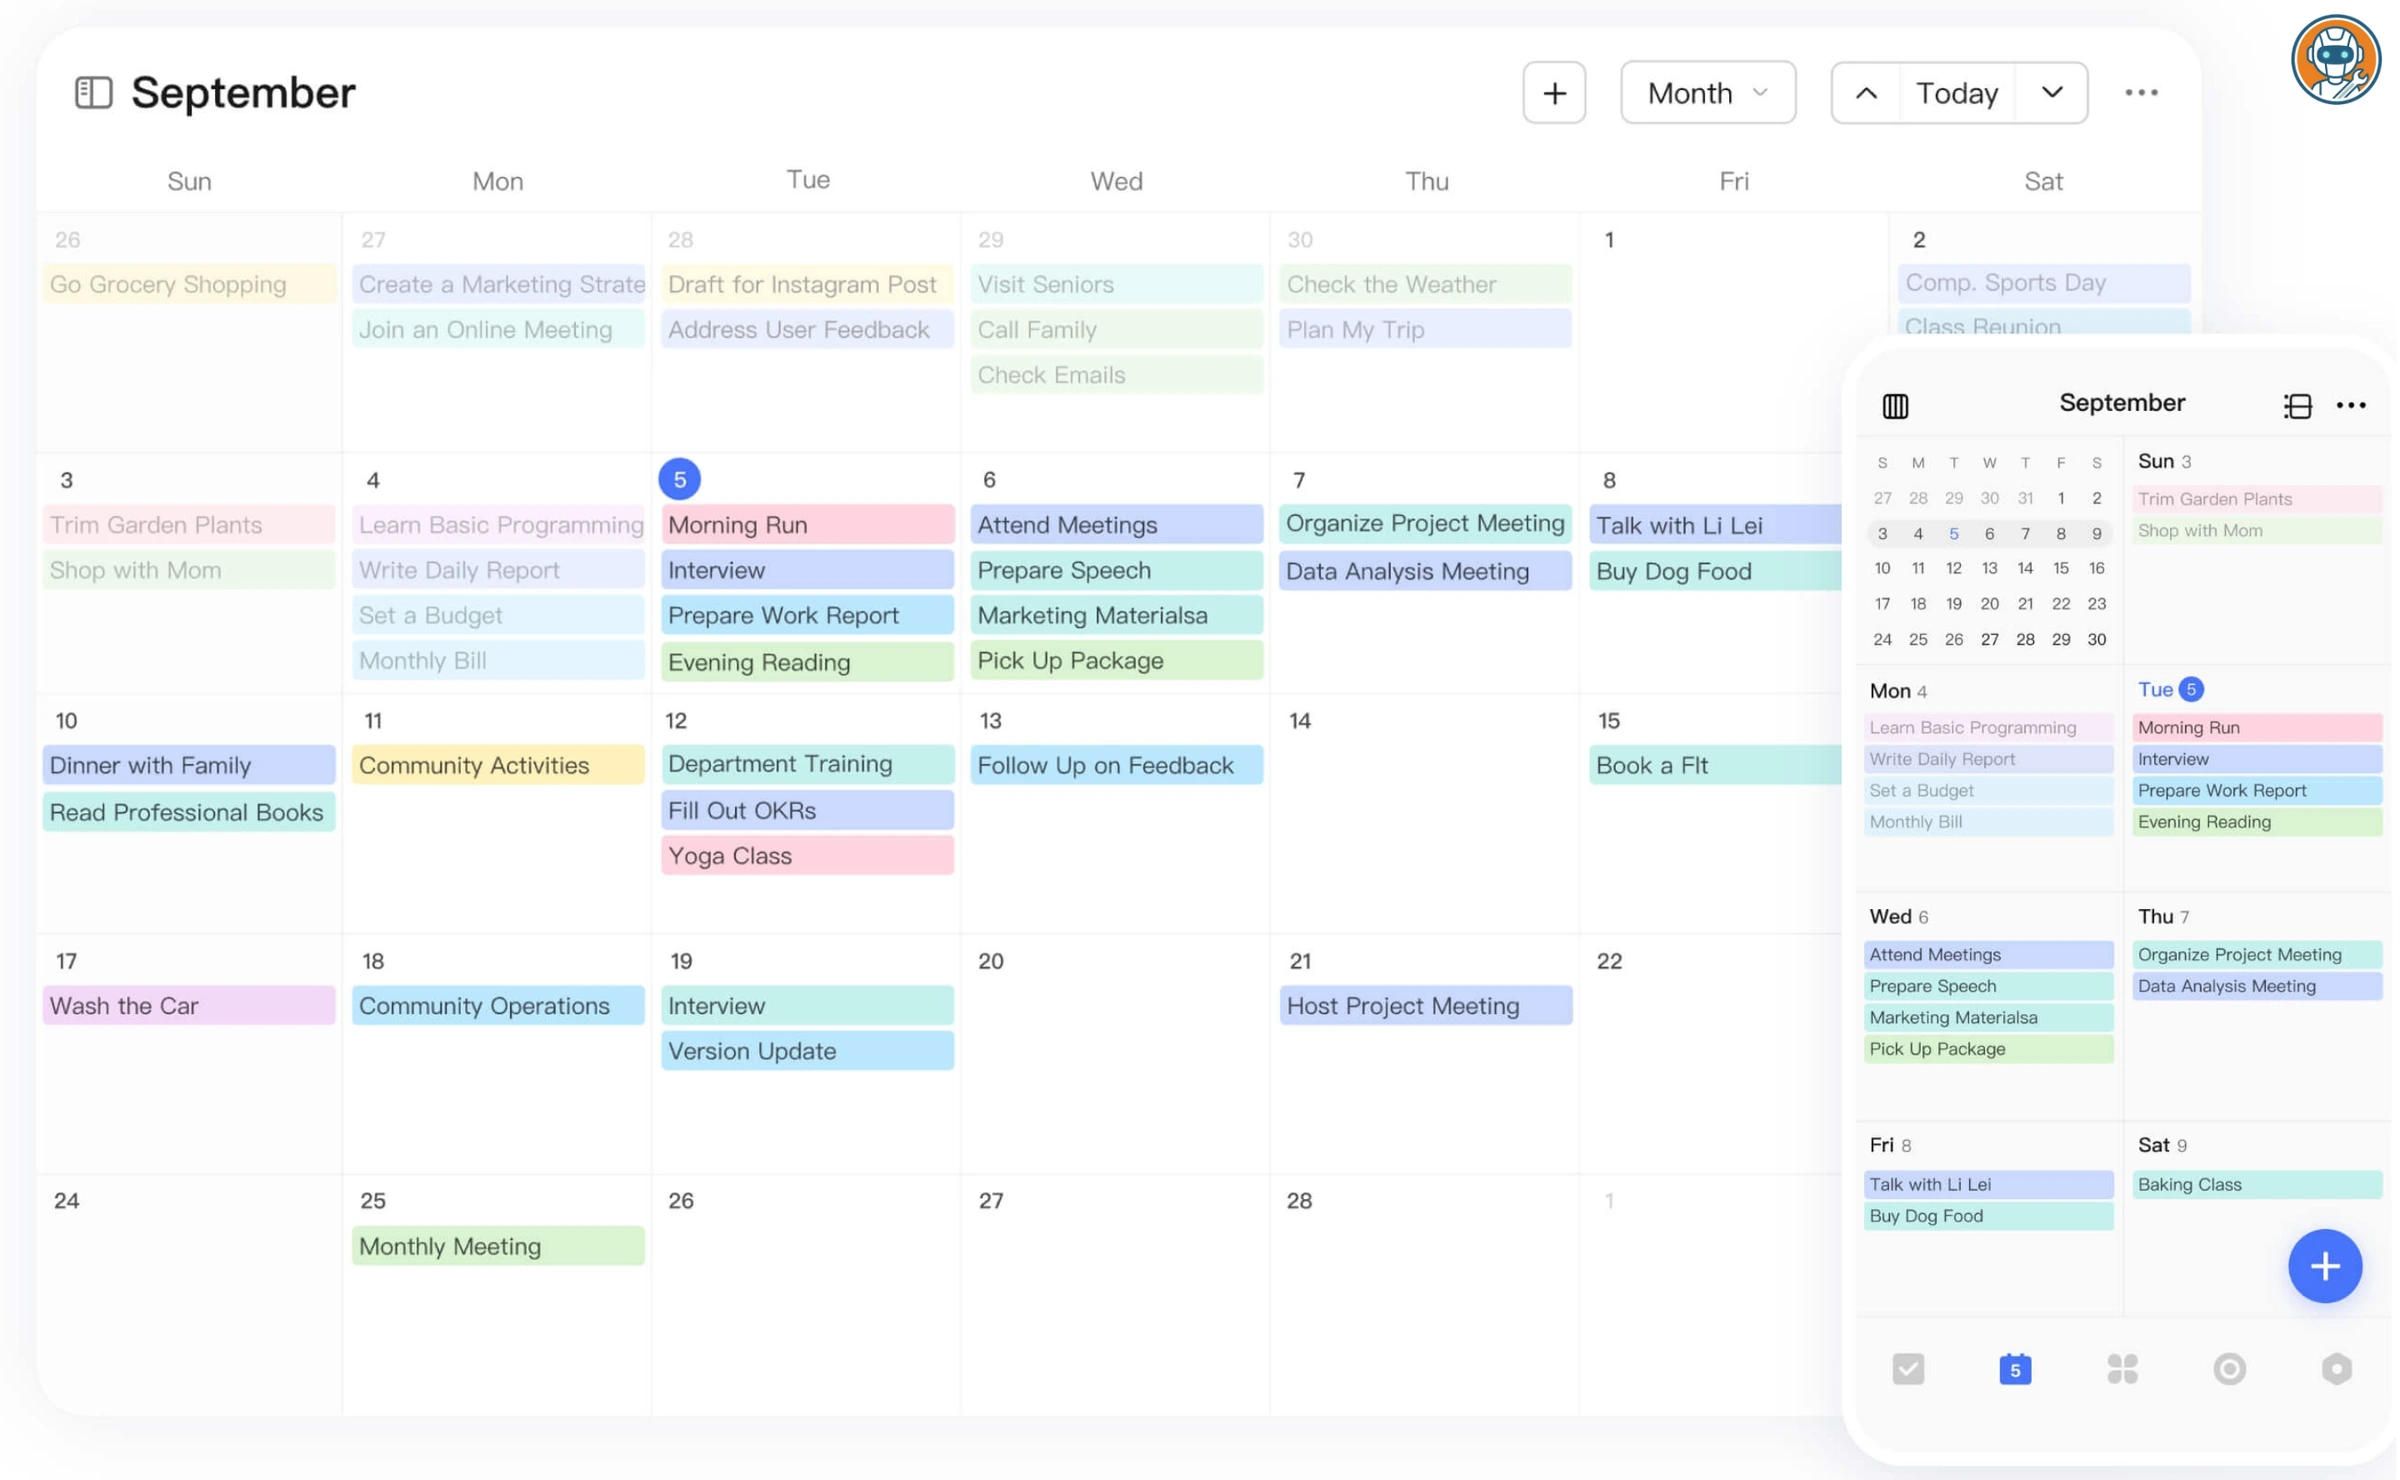Click the plus button to create a new event
This screenshot has width=2400, height=1480.
pyautogui.click(x=1554, y=92)
